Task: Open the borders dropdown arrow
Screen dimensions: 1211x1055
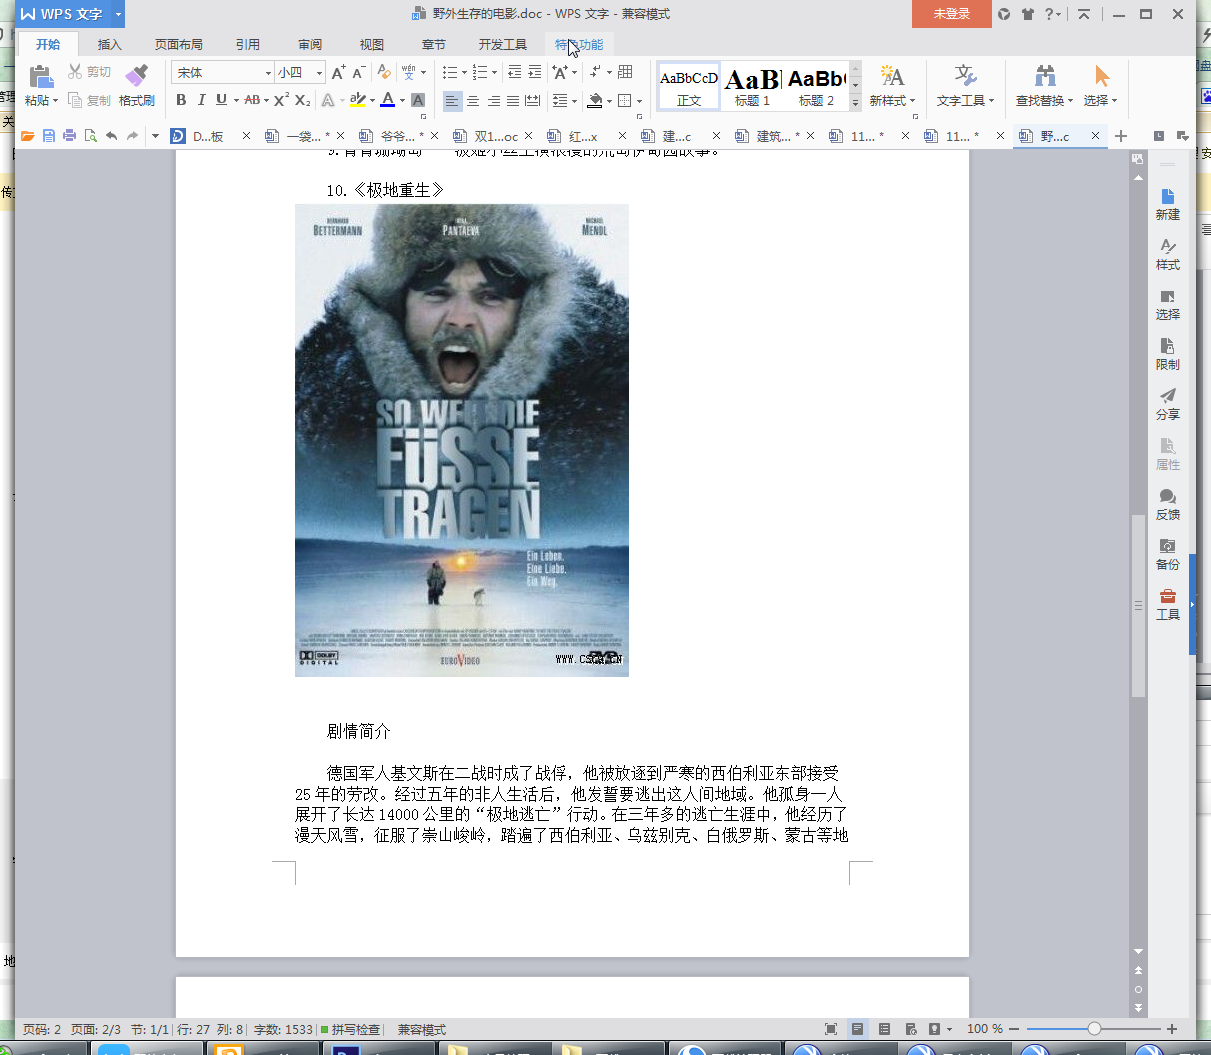Action: 639,101
